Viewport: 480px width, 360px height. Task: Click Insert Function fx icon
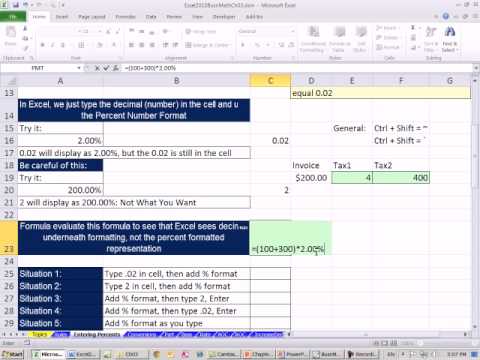pos(116,68)
